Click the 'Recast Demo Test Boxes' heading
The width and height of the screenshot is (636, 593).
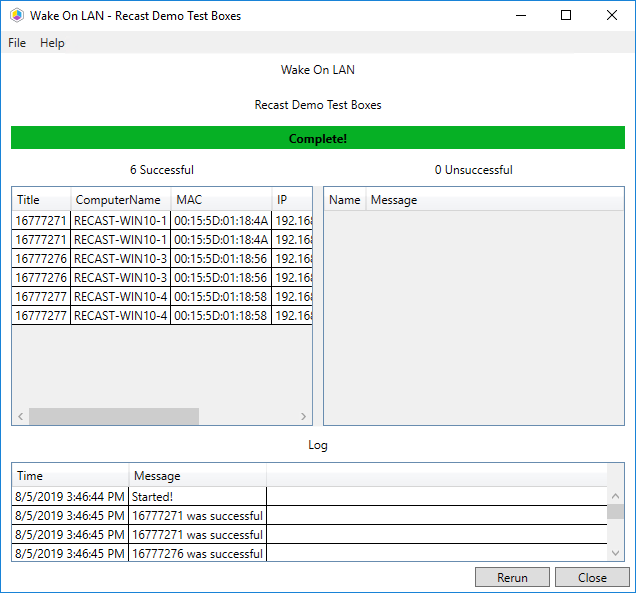[x=318, y=105]
